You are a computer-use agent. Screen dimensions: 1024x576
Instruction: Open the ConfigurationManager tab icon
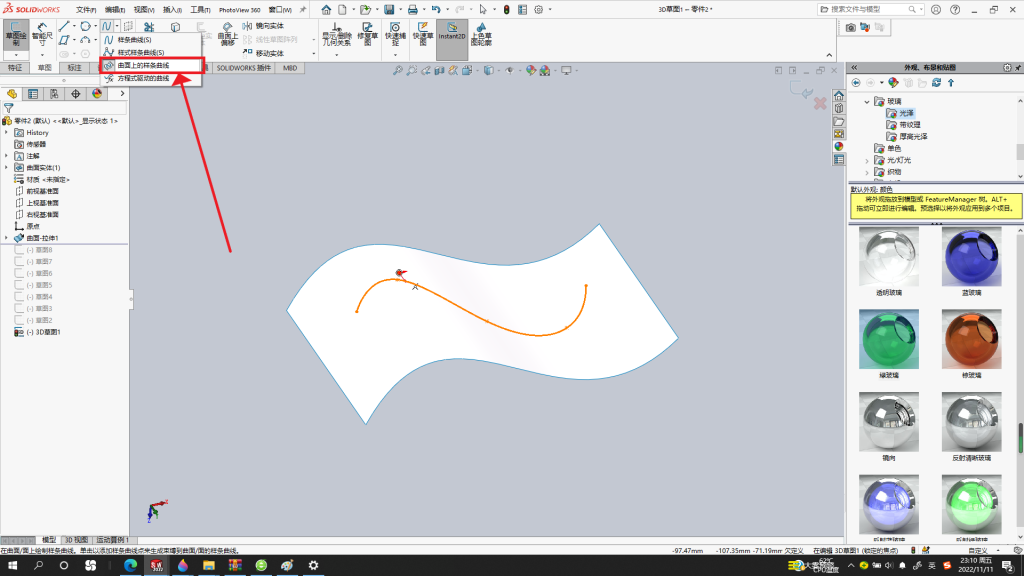click(x=54, y=94)
